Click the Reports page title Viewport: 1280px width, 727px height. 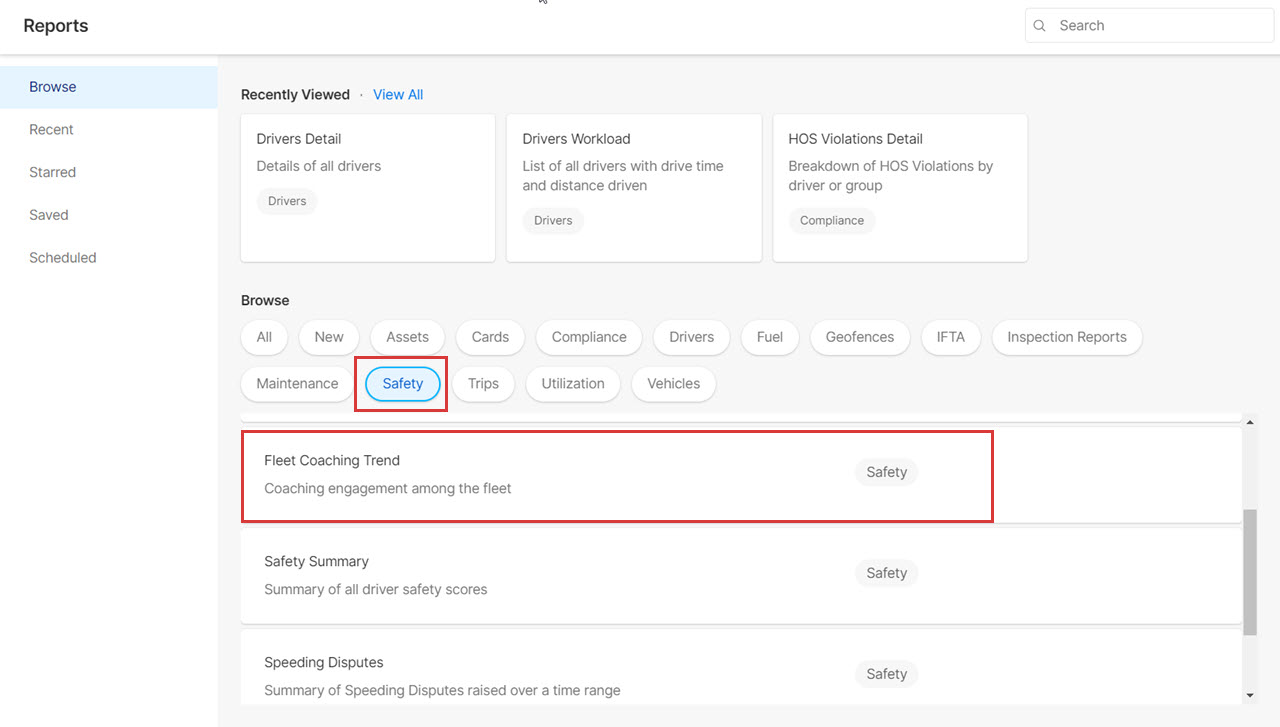click(56, 26)
